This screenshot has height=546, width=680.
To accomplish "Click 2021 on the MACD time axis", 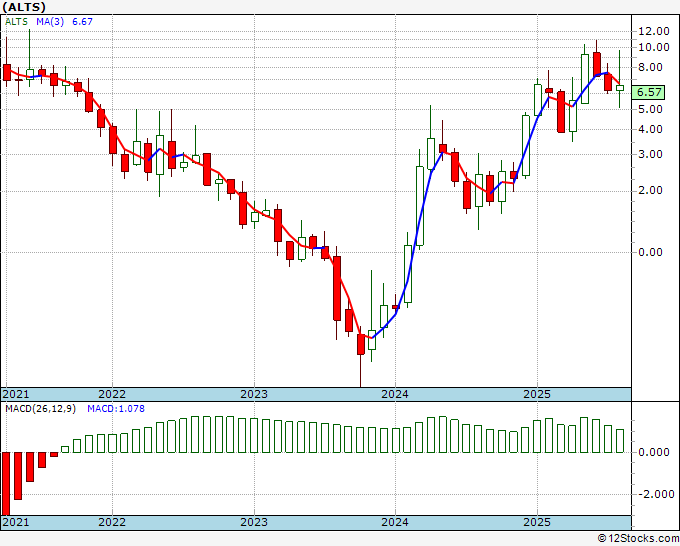I will (16, 522).
